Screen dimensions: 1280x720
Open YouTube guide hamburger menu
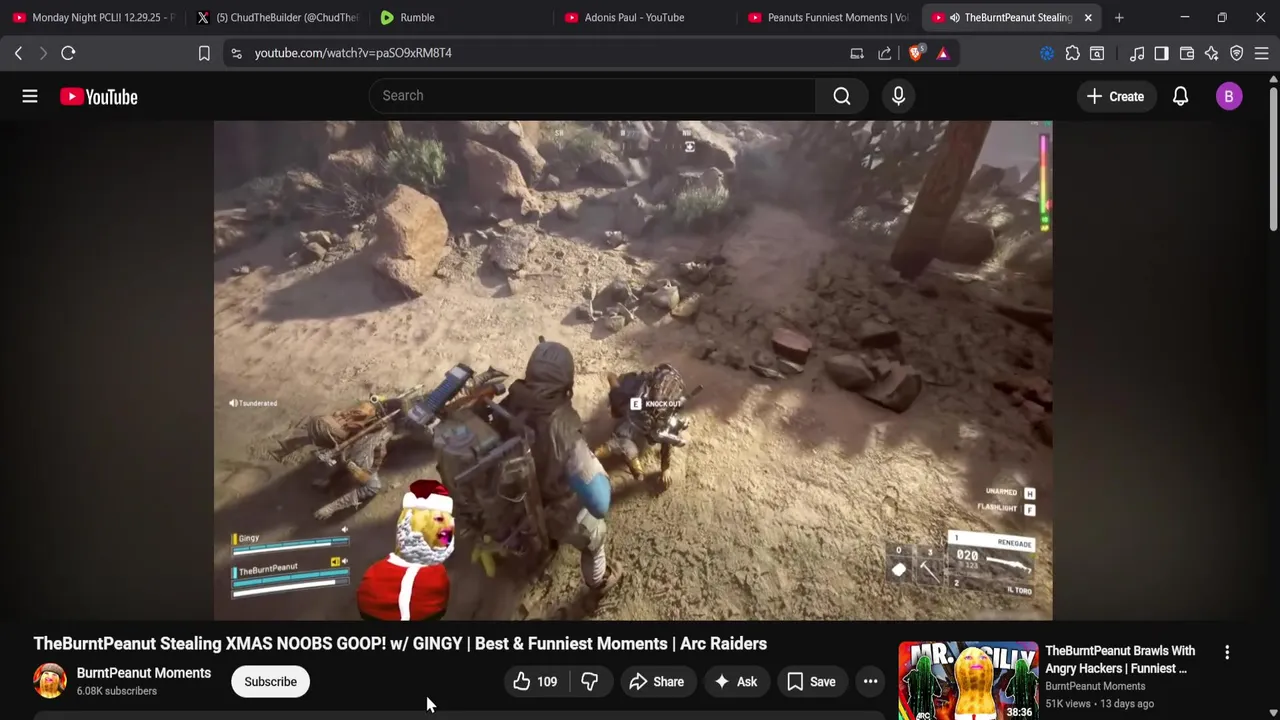point(30,96)
